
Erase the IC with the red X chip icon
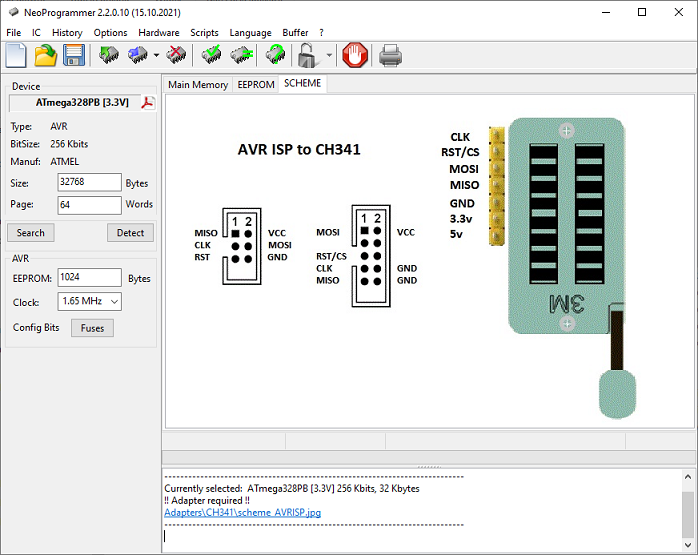point(176,56)
